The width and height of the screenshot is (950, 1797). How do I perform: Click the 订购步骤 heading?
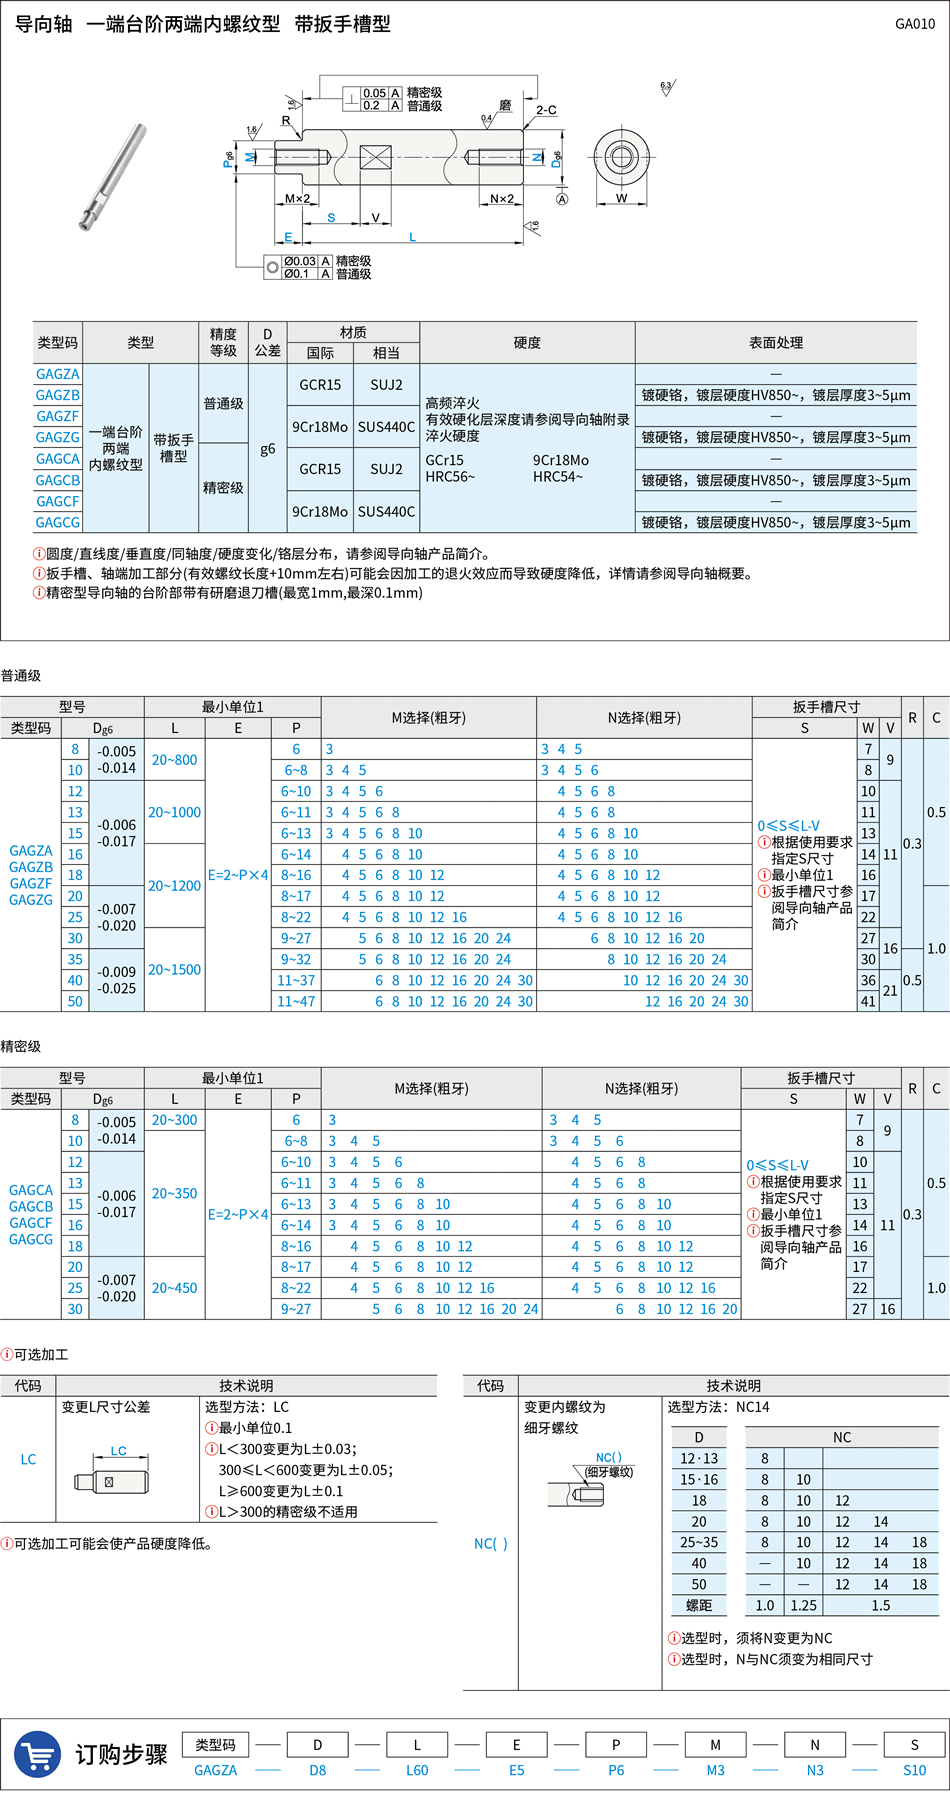tap(121, 1755)
